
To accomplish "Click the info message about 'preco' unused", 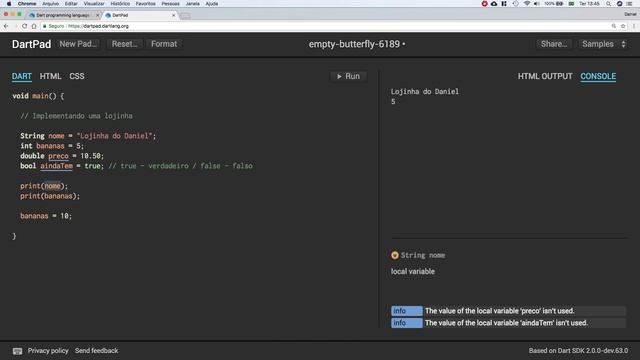I will click(x=508, y=311).
